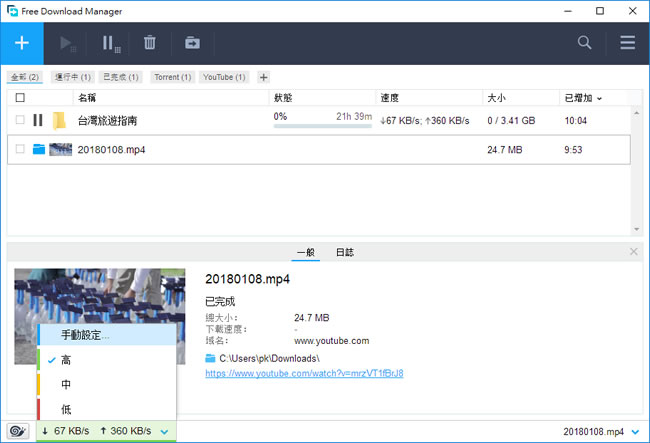Check the box for 台灣旅遊指南
This screenshot has width=650, height=443.
[x=20, y=120]
